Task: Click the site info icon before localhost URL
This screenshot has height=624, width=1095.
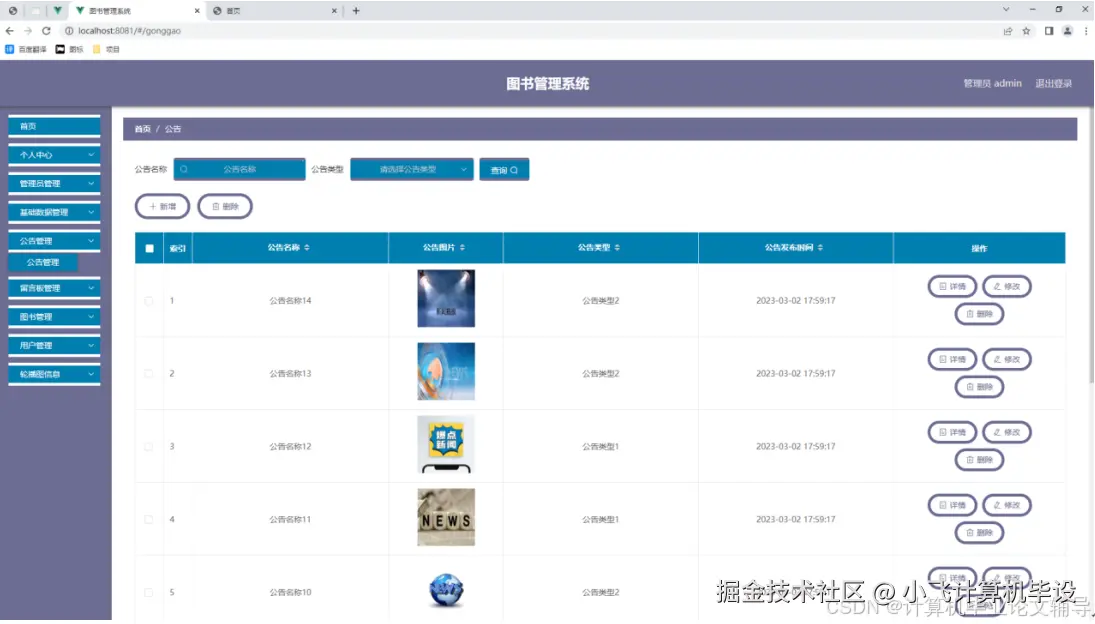Action: tap(69, 31)
